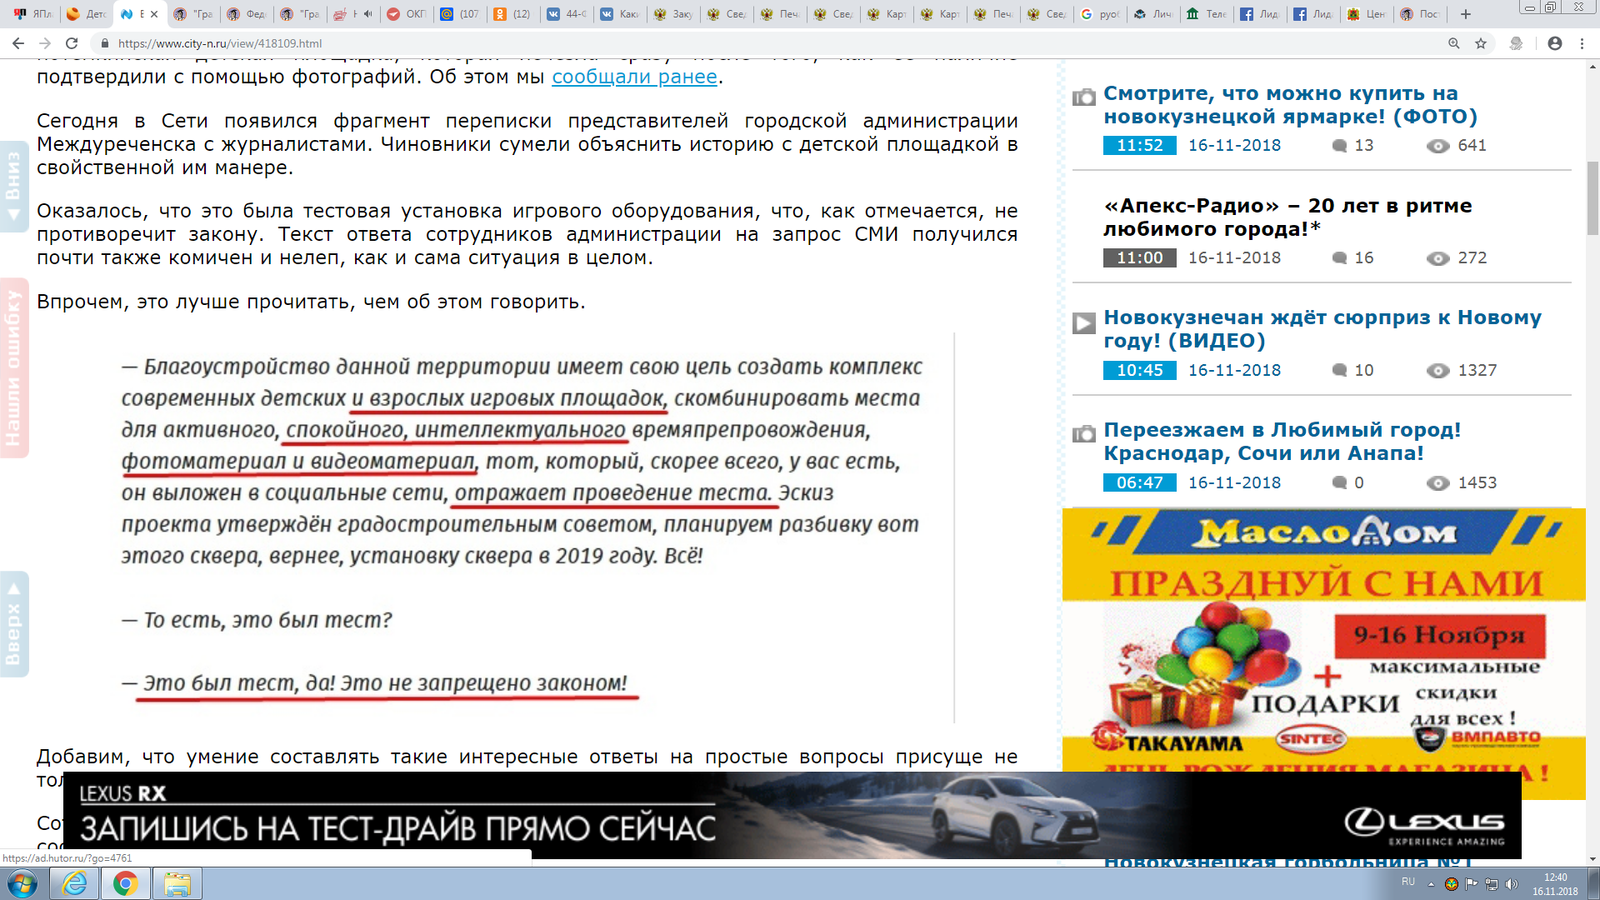This screenshot has width=1600, height=900.
Task: Click the volume speaker icon in system tray
Action: tap(1511, 884)
